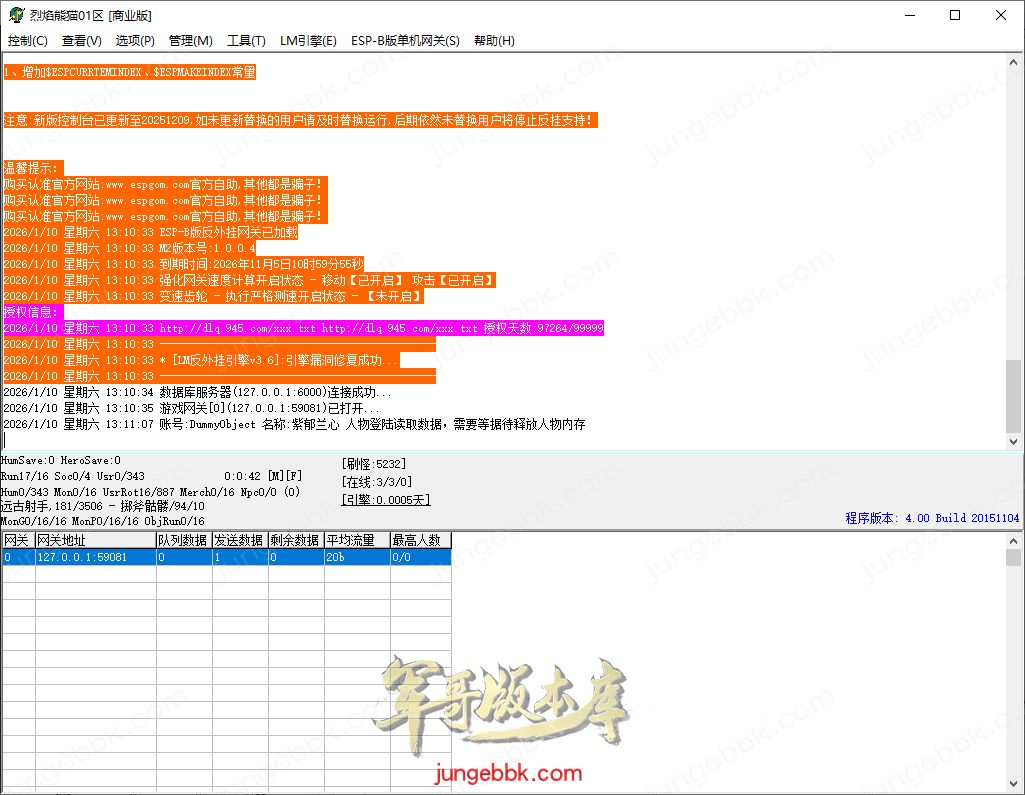
Task: Maximize the application window
Action: coord(954,15)
